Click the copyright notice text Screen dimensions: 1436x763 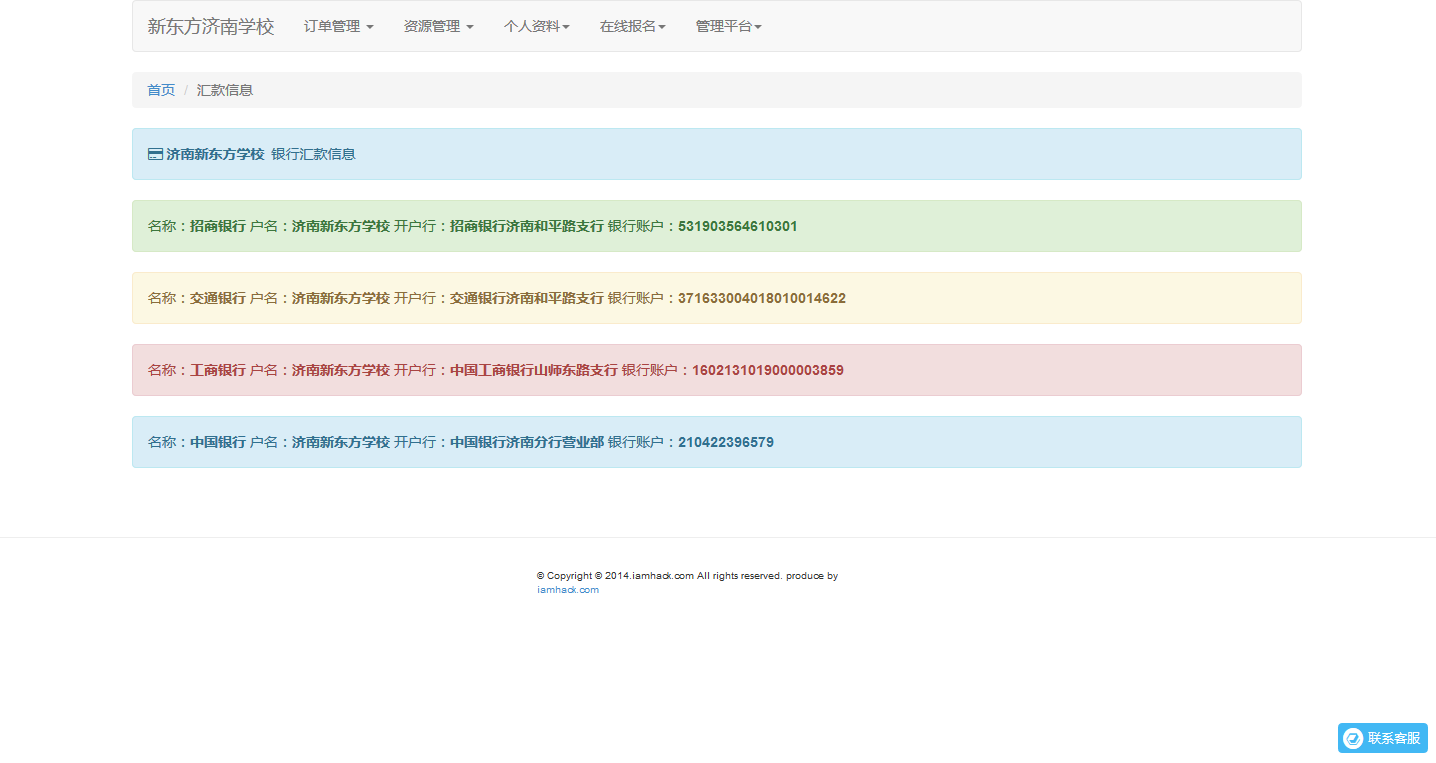coord(687,576)
